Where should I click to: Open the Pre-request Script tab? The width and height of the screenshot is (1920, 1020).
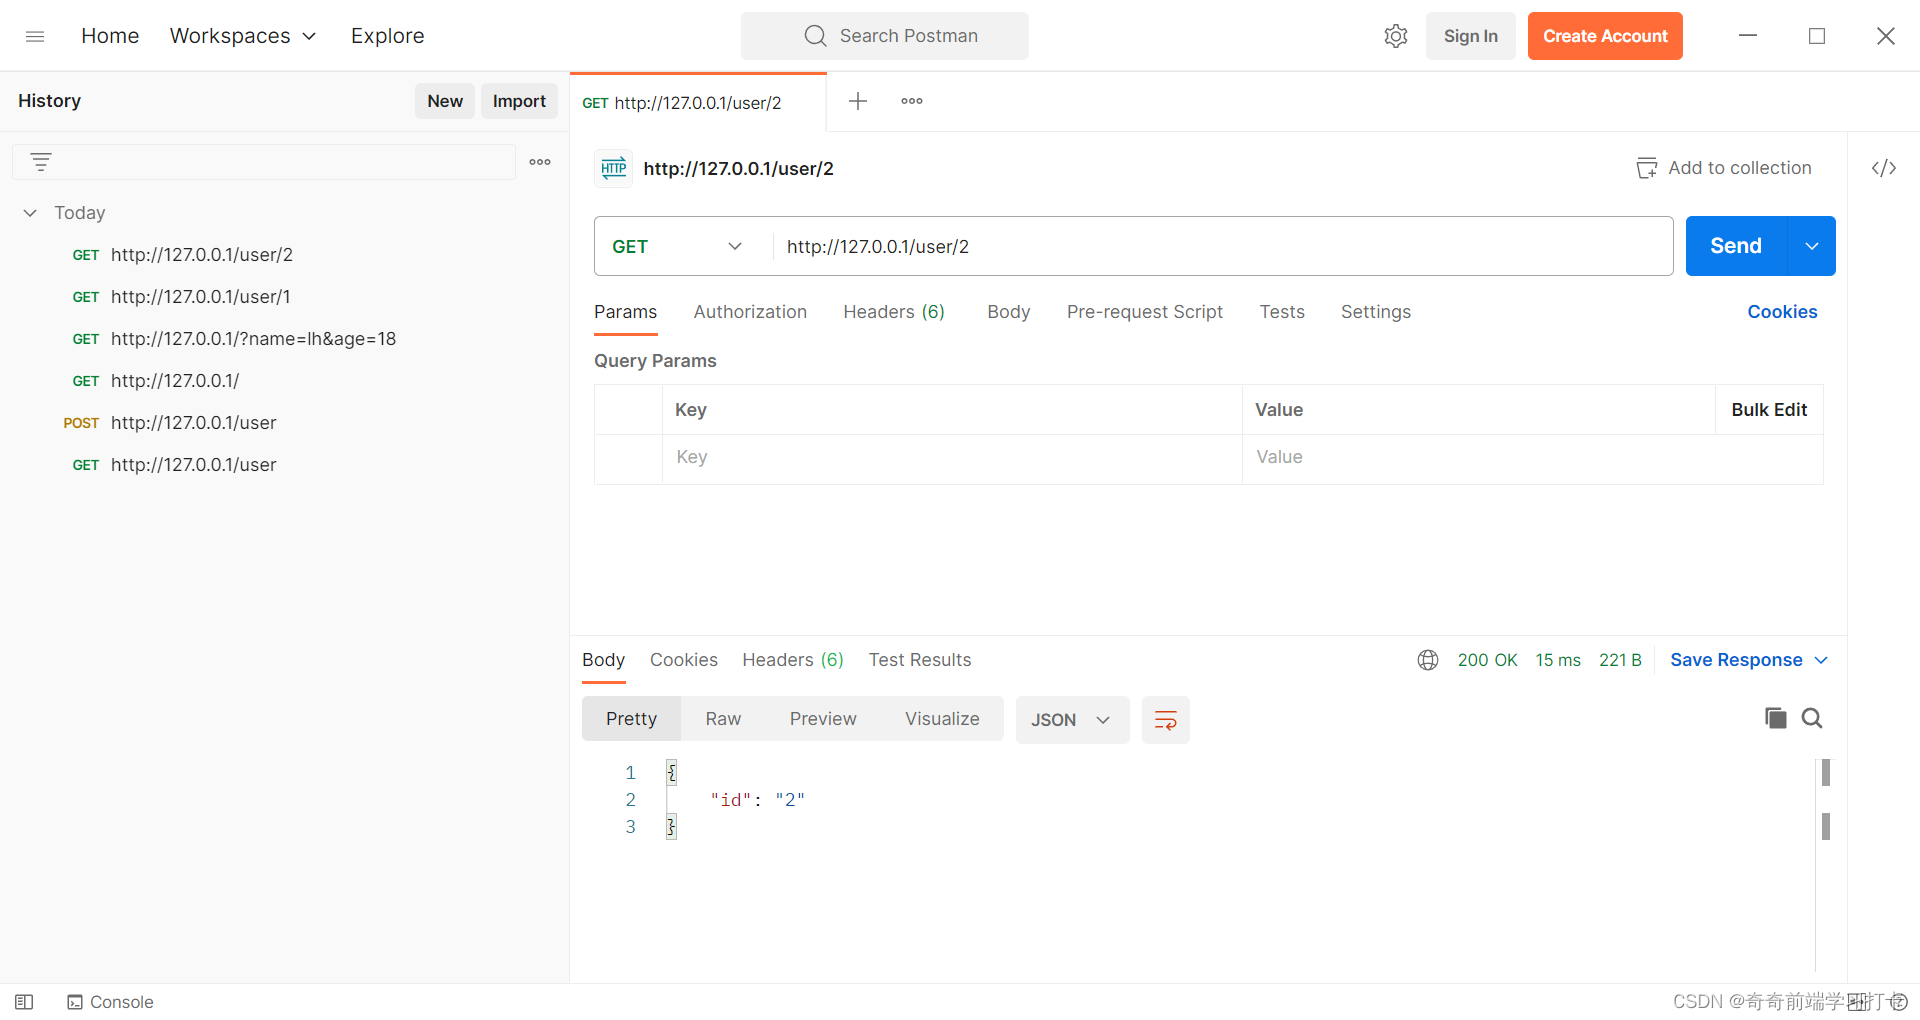(x=1144, y=312)
